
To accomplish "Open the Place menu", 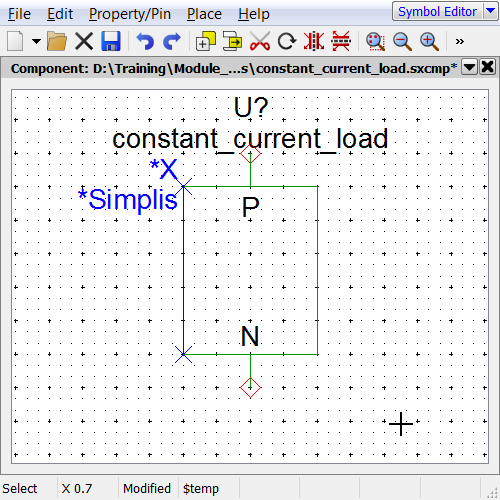I will (x=204, y=14).
